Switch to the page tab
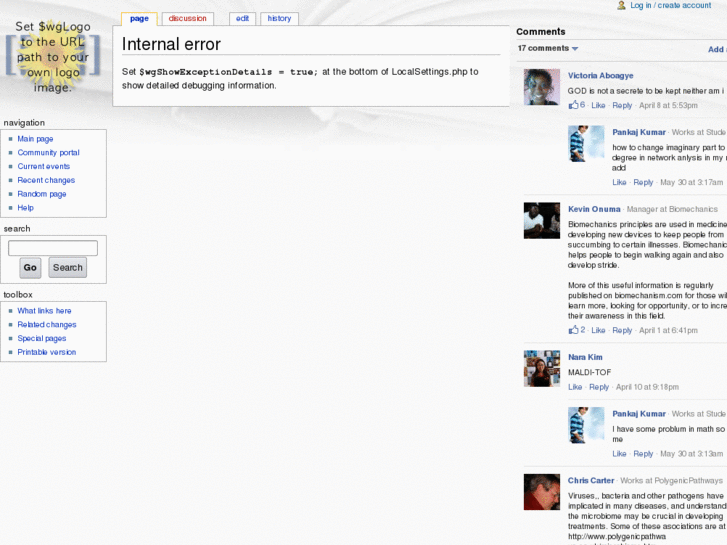 pos(139,19)
